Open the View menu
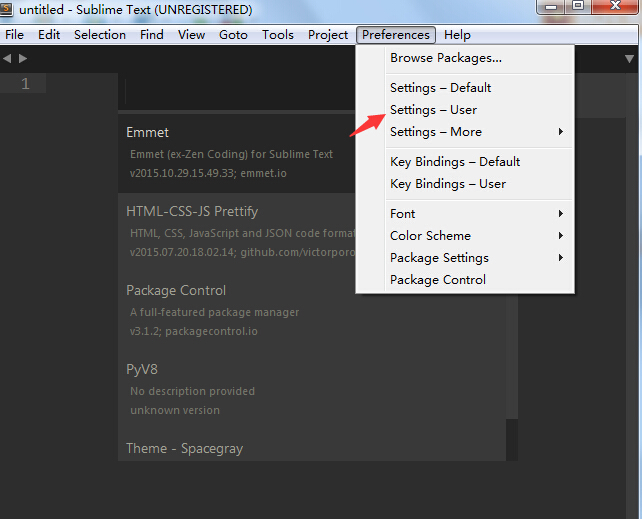Viewport: 642px width, 519px height. (191, 35)
